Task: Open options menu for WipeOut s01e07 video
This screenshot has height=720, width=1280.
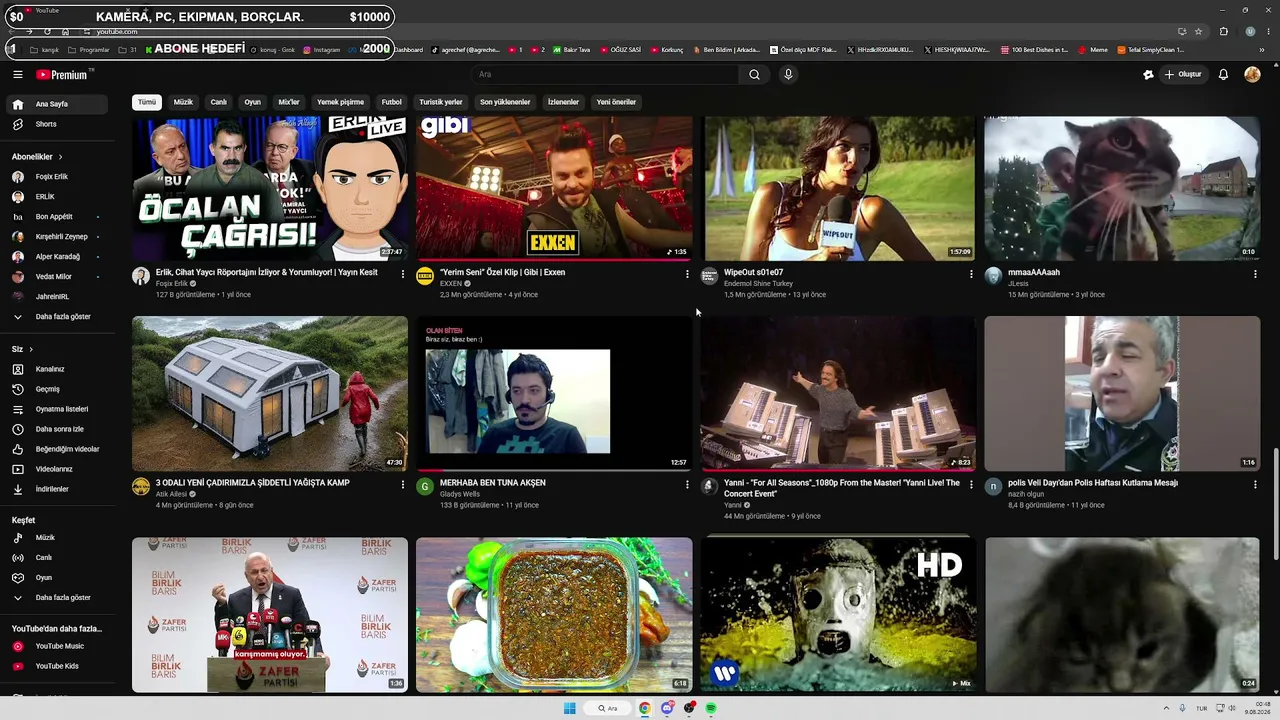Action: tap(971, 274)
